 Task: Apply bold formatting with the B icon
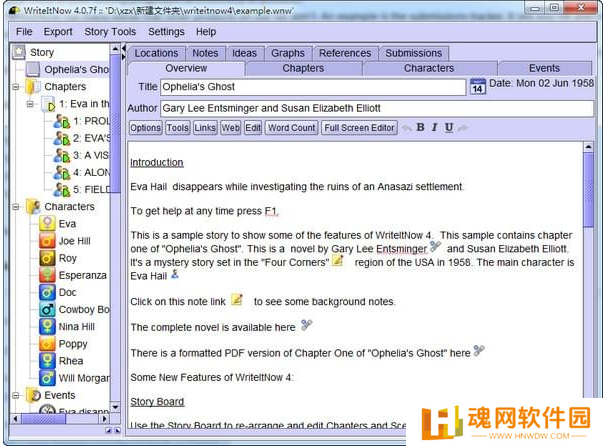[420, 127]
